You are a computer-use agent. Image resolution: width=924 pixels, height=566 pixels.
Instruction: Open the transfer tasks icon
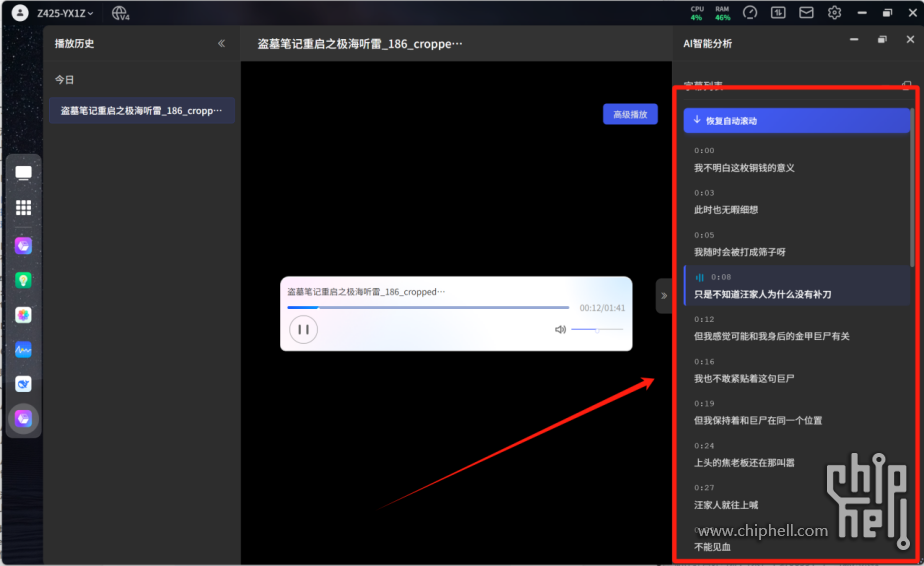tap(778, 13)
